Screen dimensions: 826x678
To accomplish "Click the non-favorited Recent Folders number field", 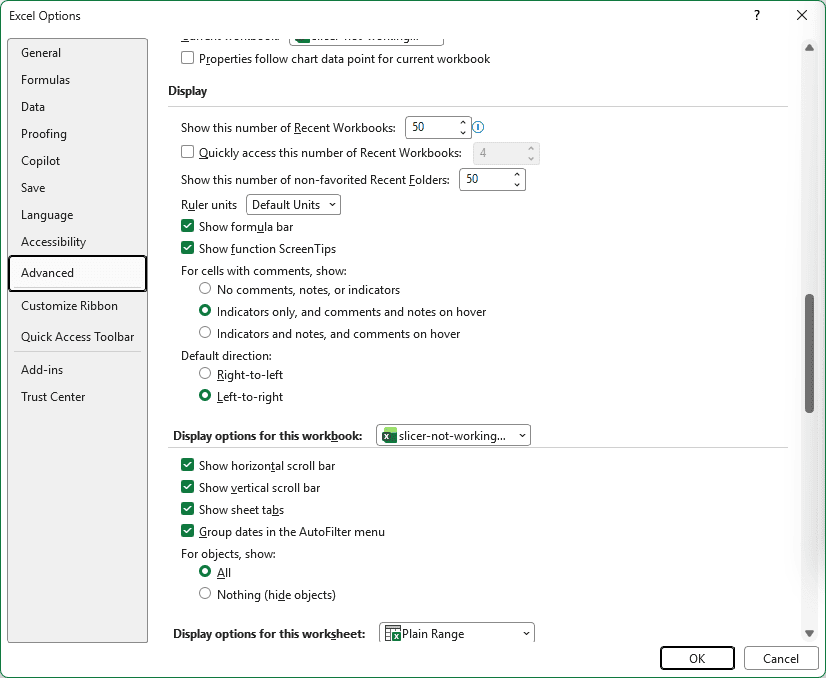I will coord(486,180).
